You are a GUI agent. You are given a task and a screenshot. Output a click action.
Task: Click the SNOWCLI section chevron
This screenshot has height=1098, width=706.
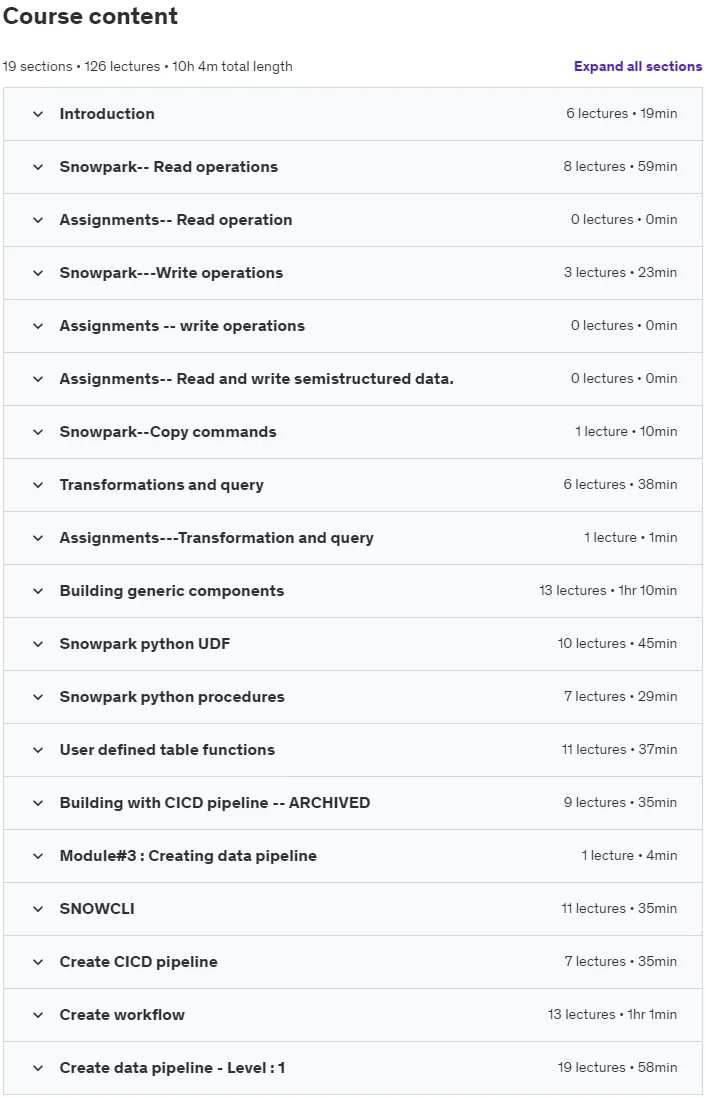click(x=38, y=910)
